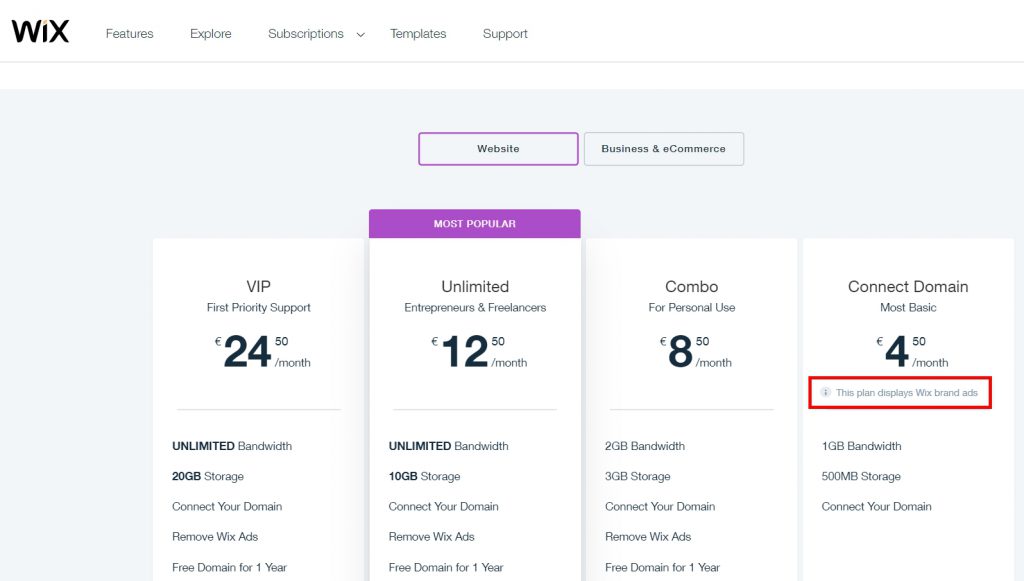Select the Website plans tab
Image resolution: width=1024 pixels, height=581 pixels.
[498, 149]
